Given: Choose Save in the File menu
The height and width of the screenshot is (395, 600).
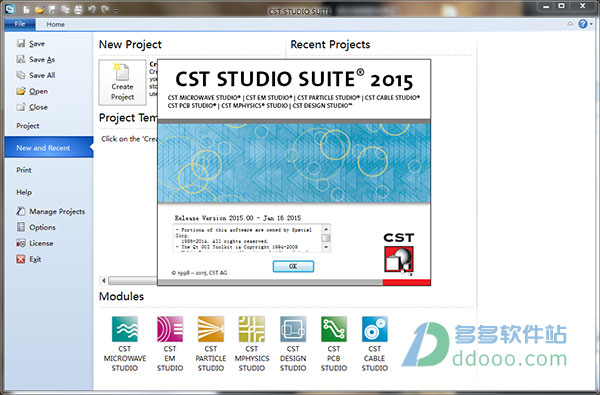Looking at the screenshot, I should pyautogui.click(x=31, y=44).
